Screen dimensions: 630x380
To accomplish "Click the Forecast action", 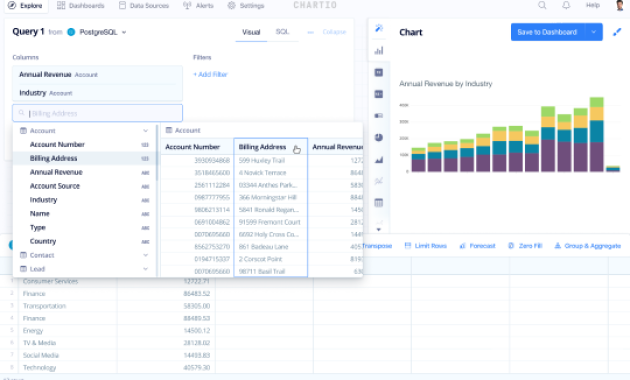I will coord(477,245).
